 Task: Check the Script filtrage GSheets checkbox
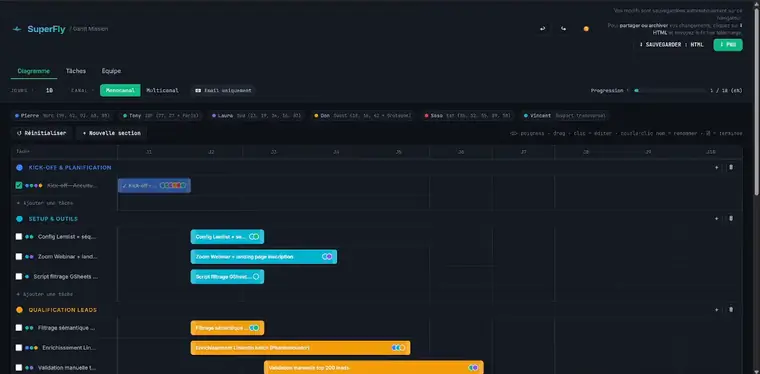(19, 277)
